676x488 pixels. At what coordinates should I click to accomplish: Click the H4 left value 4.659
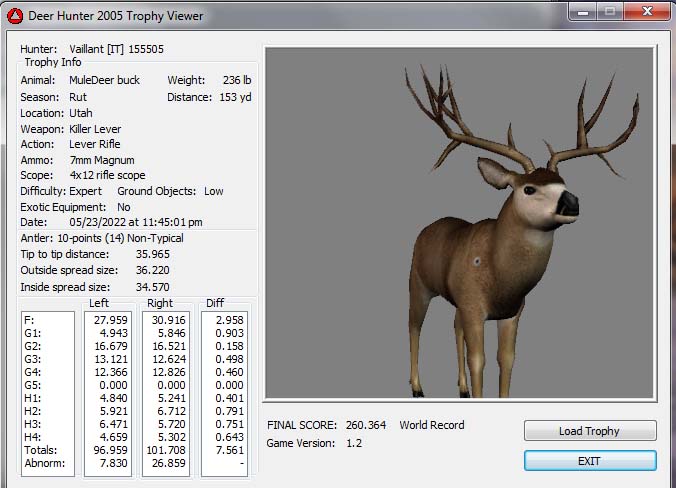point(114,437)
